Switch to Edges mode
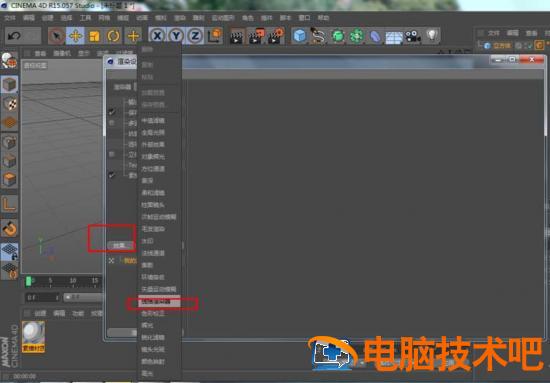Viewport: 550px width, 383px height. [x=9, y=161]
